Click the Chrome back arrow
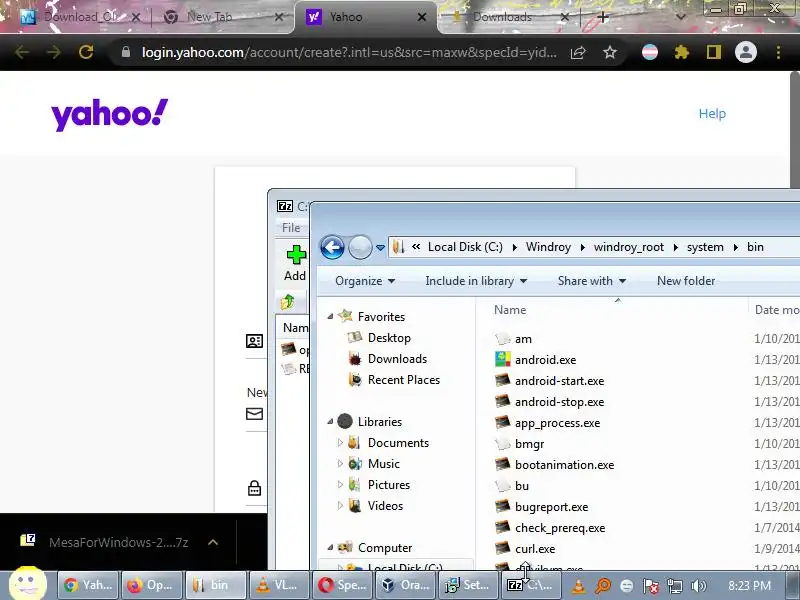 tap(21, 52)
